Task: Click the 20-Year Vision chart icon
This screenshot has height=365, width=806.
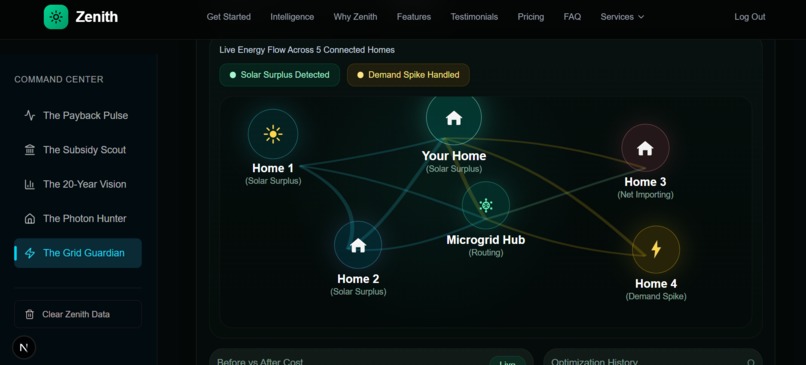Action: [x=30, y=184]
